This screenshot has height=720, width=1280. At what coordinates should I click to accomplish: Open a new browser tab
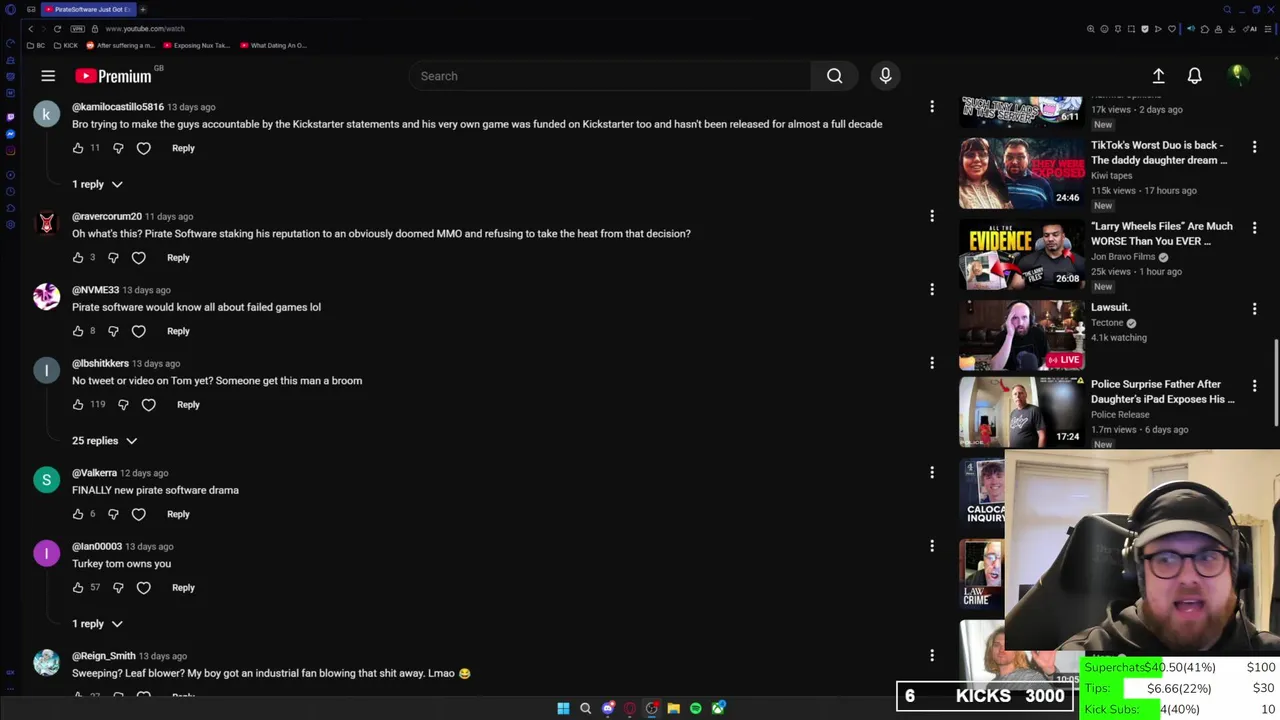[x=143, y=9]
